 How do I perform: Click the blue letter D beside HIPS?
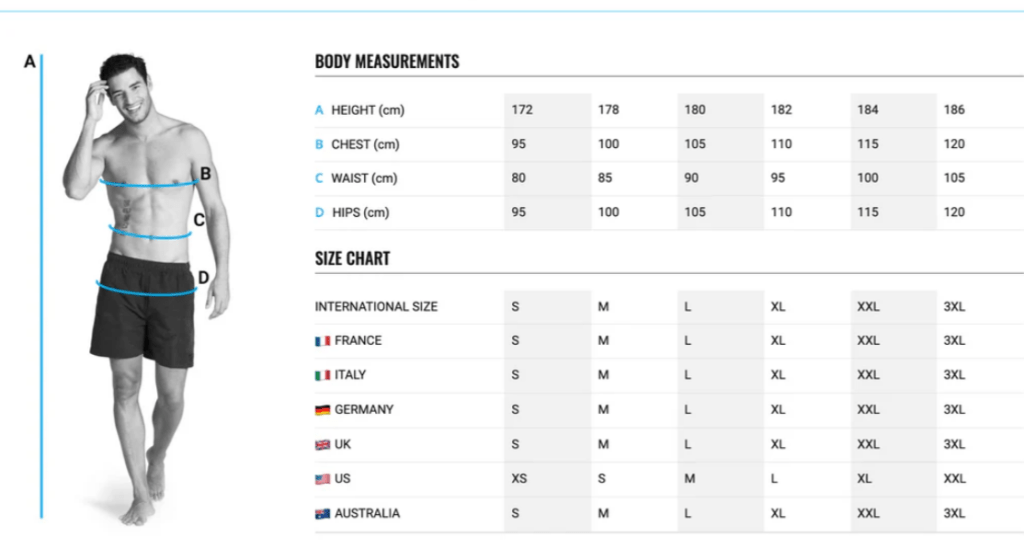[x=319, y=212]
